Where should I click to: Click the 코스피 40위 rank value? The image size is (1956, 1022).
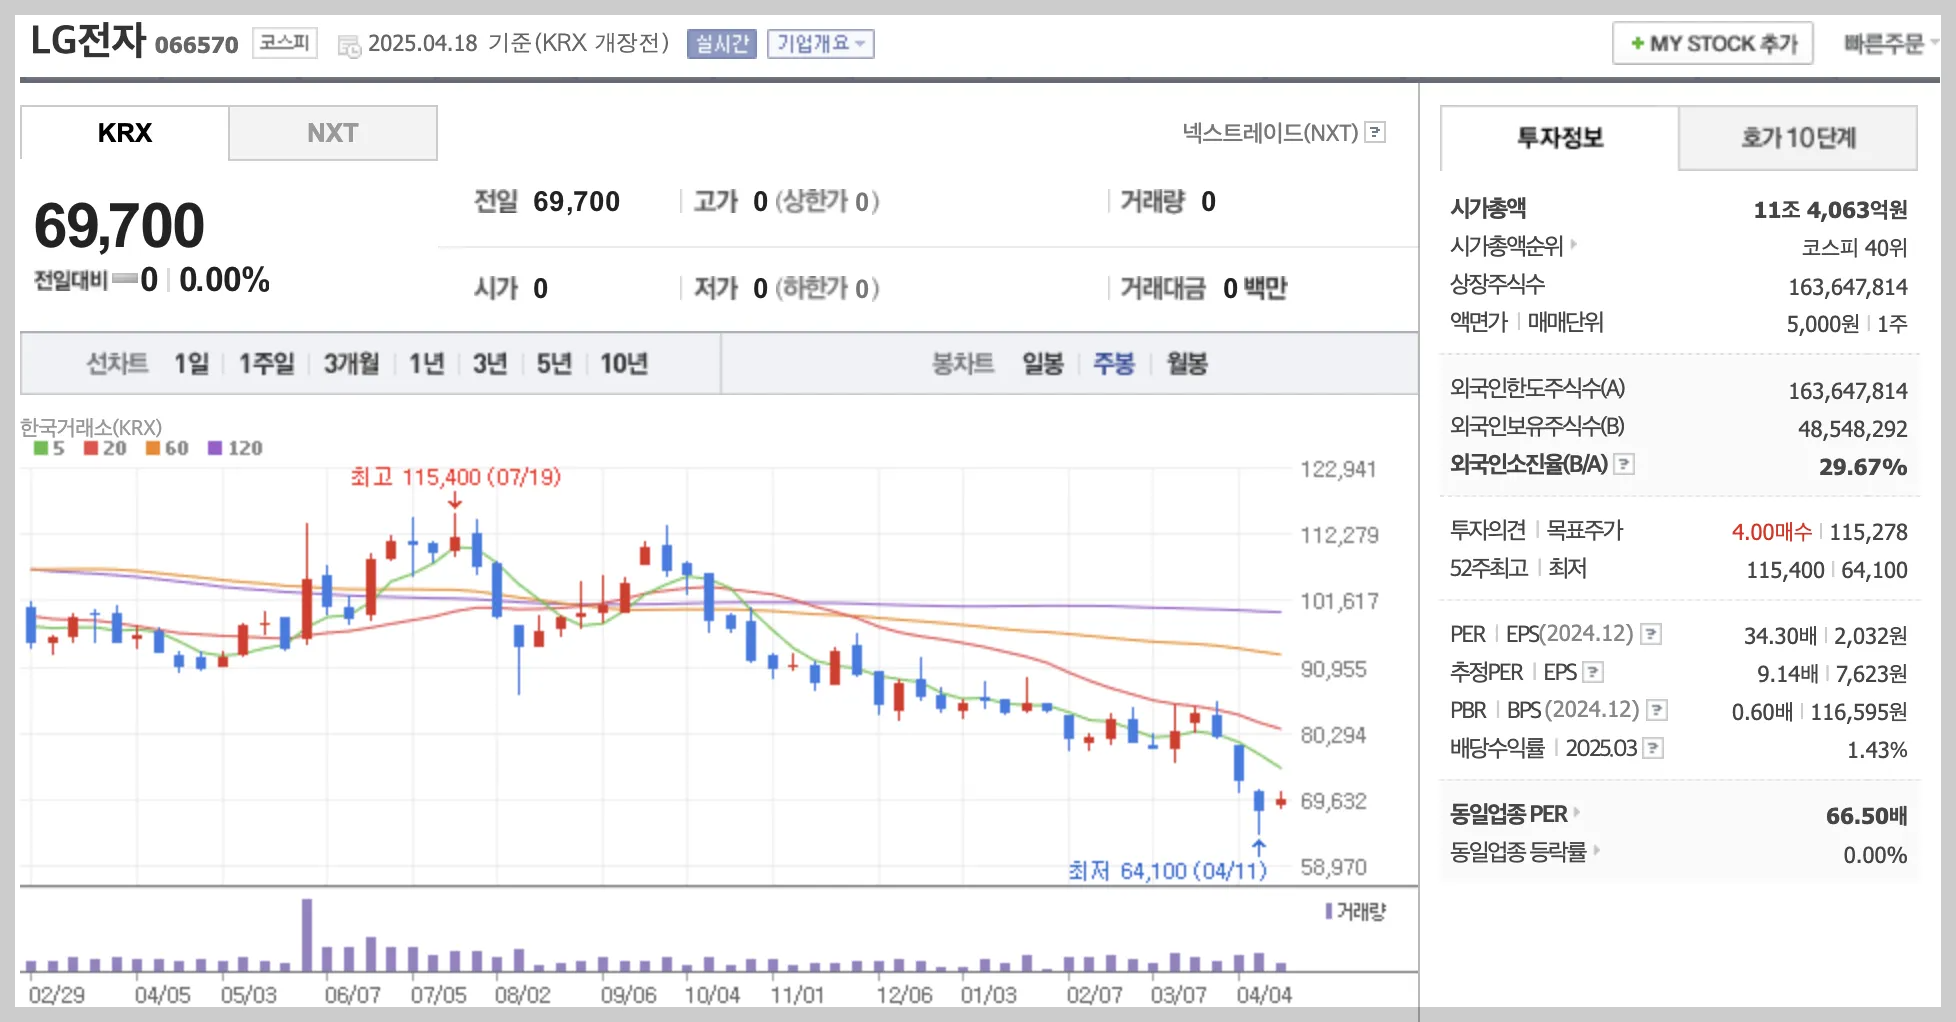[1854, 247]
